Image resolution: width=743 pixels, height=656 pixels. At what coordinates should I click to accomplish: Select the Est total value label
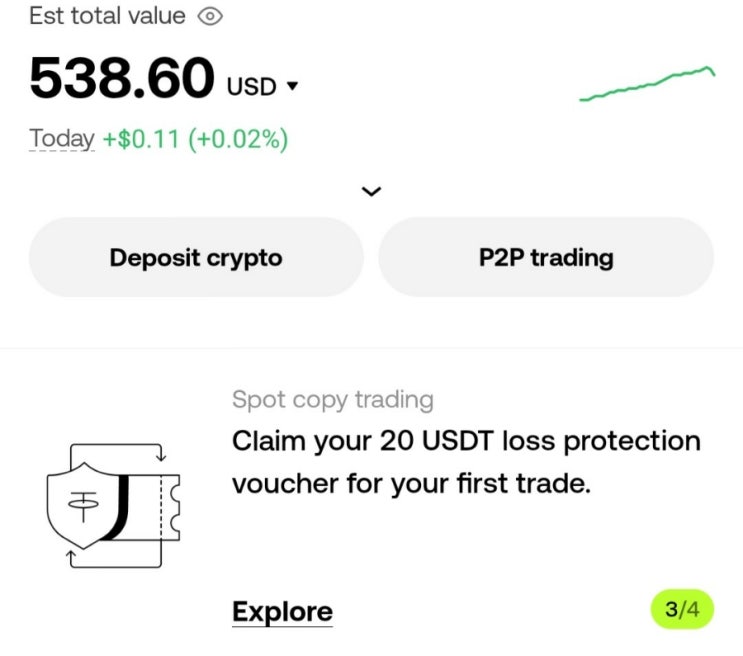(x=107, y=16)
